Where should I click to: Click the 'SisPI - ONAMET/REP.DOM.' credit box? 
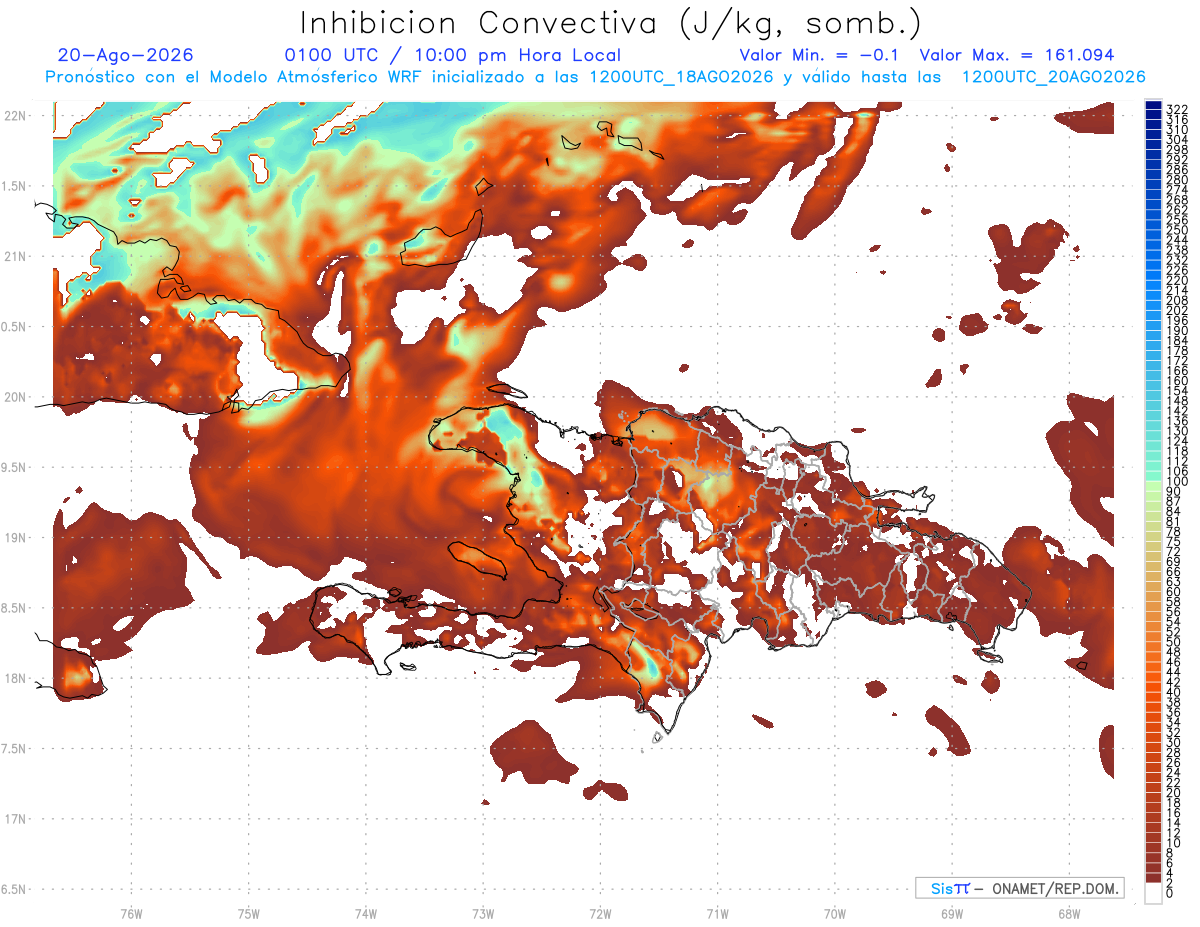(x=1019, y=888)
